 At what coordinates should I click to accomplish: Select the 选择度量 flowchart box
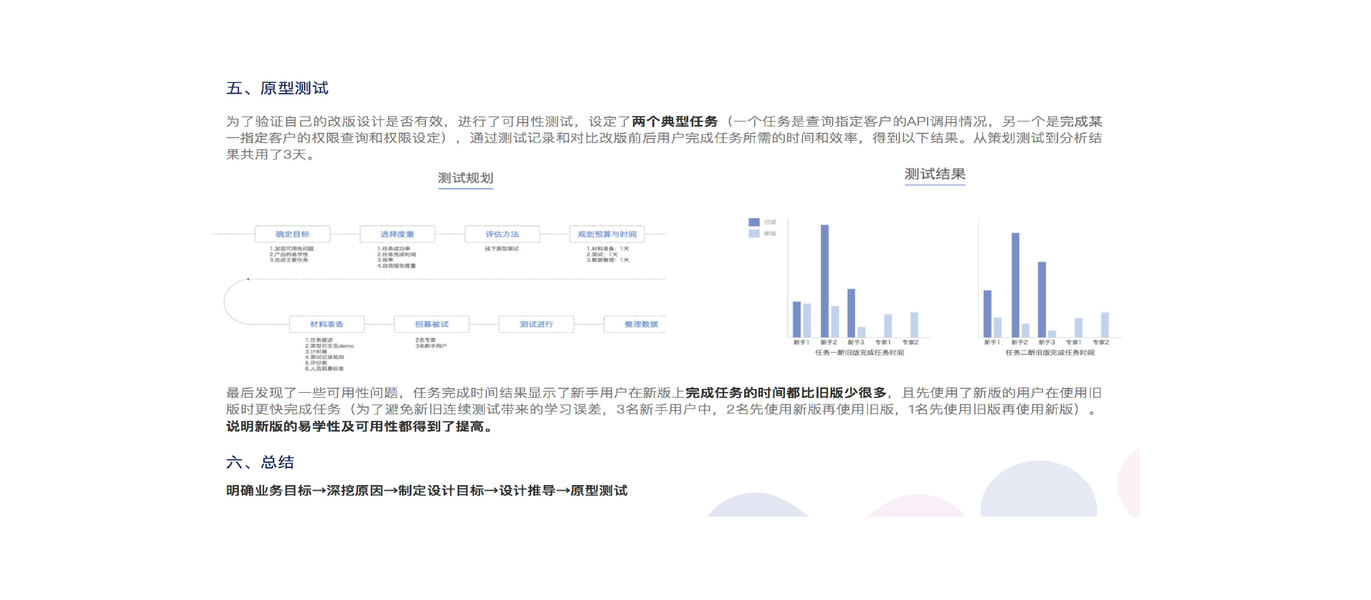click(397, 234)
